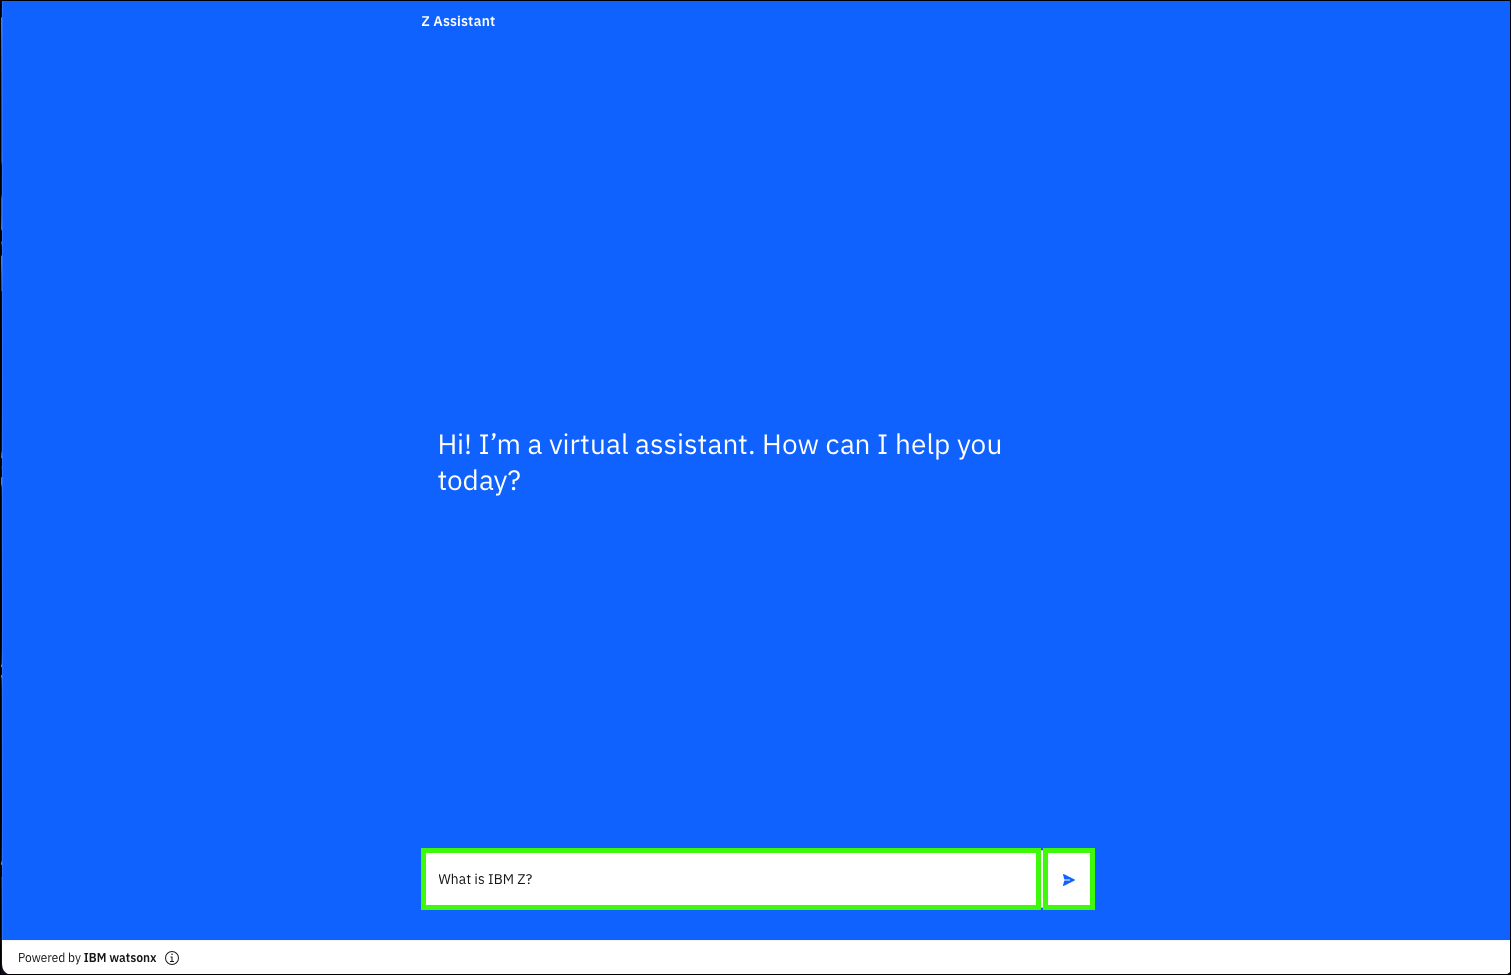Click the virtual assistant greeting message
Viewport: 1511px width, 975px height.
pyautogui.click(x=719, y=462)
